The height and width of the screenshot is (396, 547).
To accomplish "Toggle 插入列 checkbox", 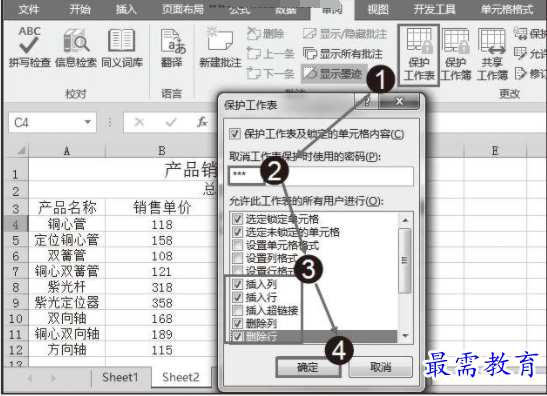I will point(238,284).
